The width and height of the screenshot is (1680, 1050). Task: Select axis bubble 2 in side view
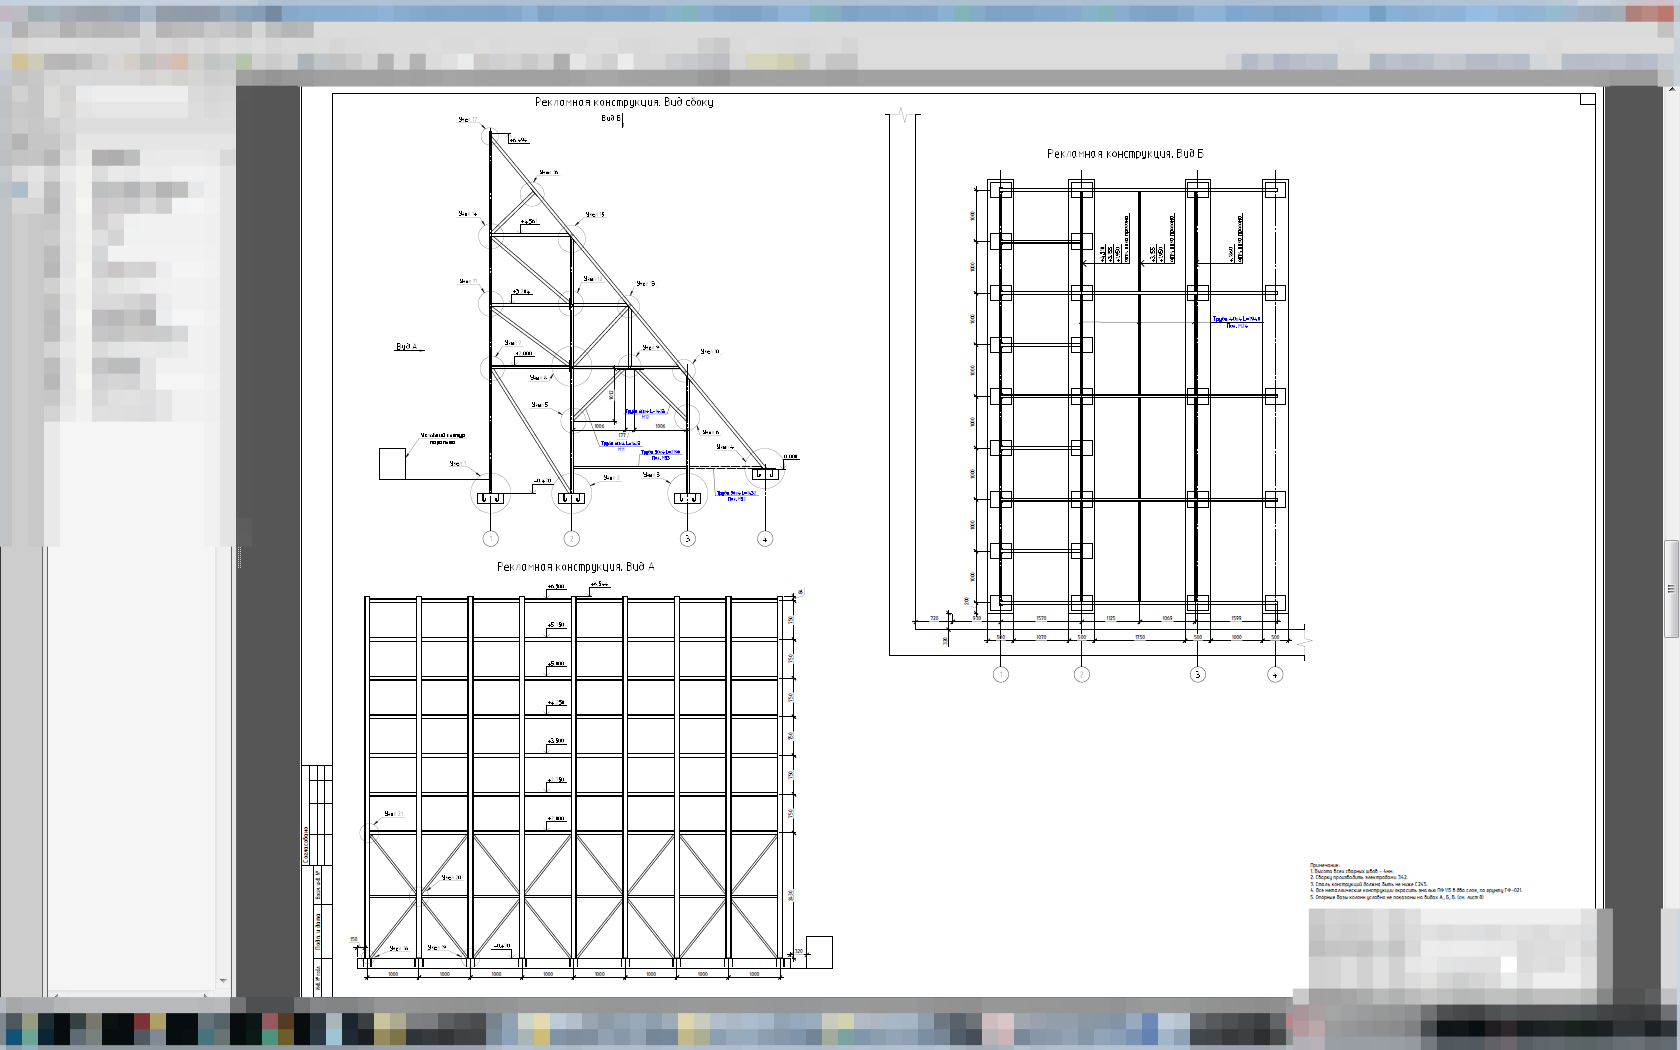click(572, 539)
